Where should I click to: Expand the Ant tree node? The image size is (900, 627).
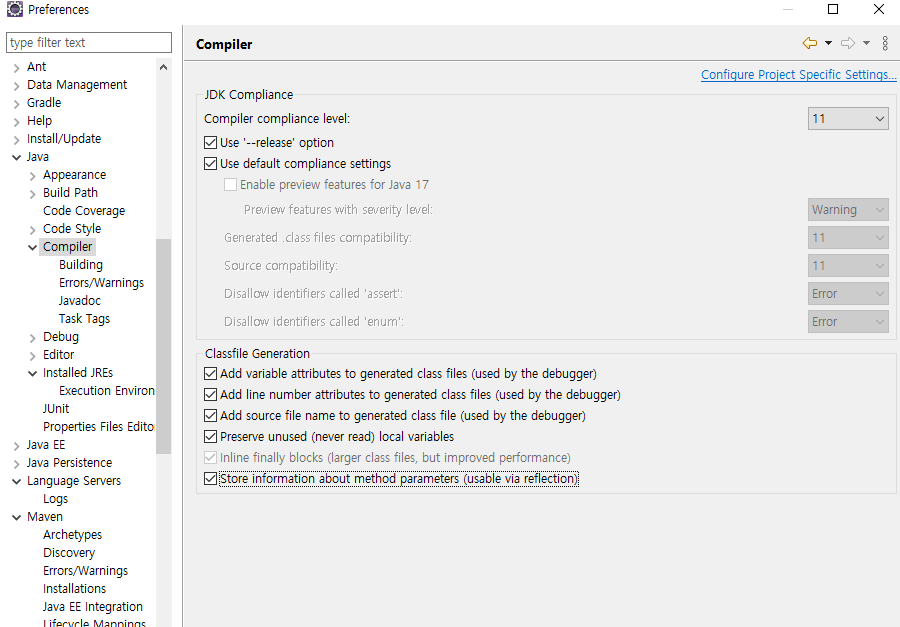(x=17, y=68)
